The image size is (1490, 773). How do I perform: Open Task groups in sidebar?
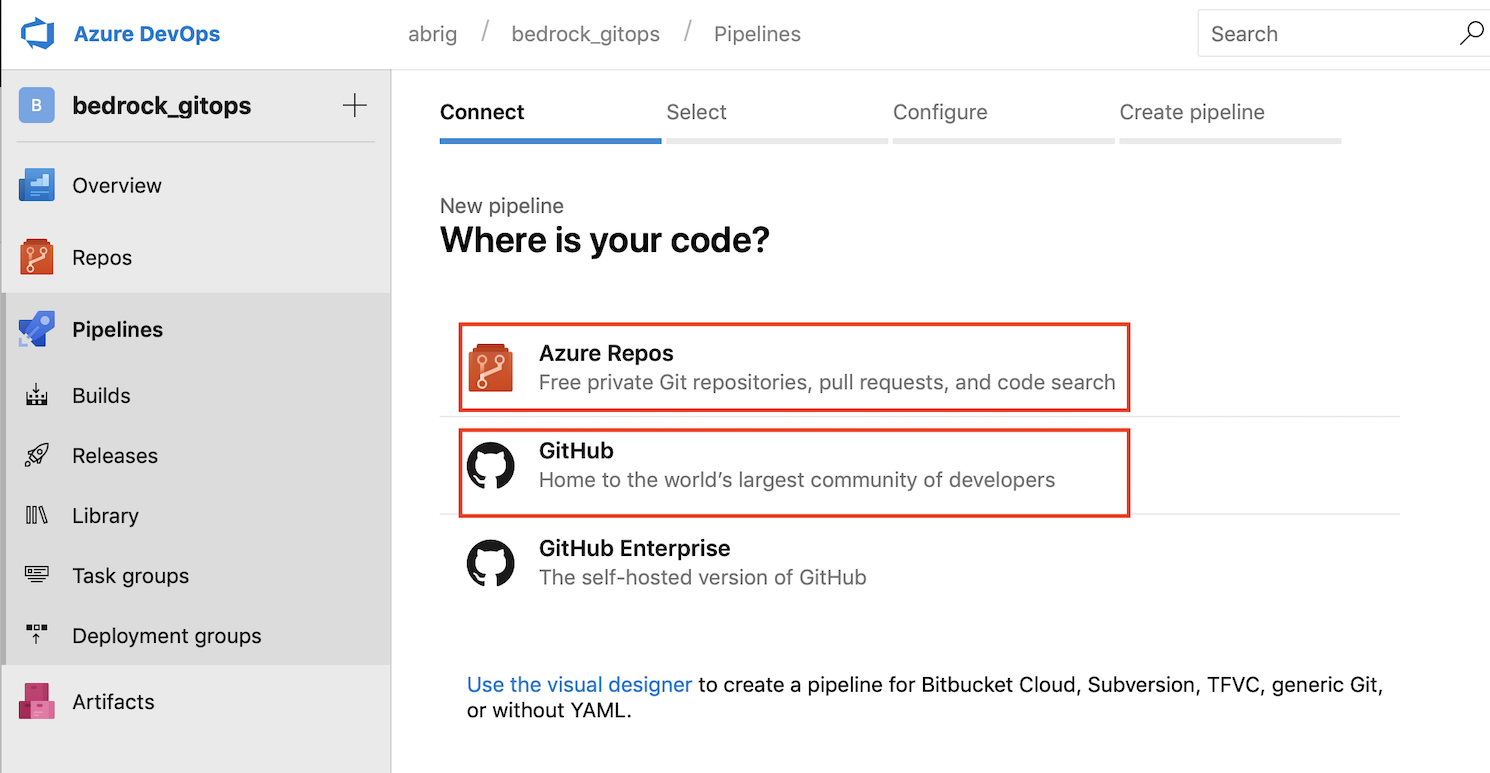(131, 576)
